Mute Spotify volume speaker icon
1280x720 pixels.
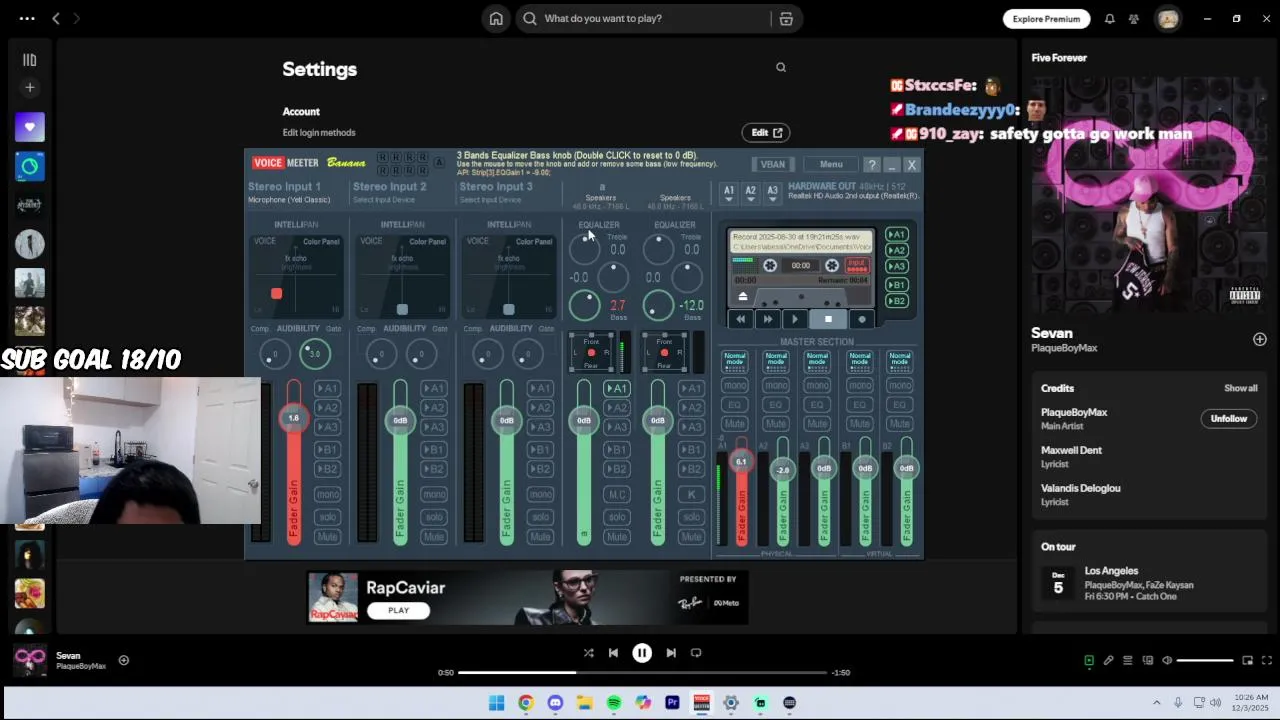point(1167,660)
